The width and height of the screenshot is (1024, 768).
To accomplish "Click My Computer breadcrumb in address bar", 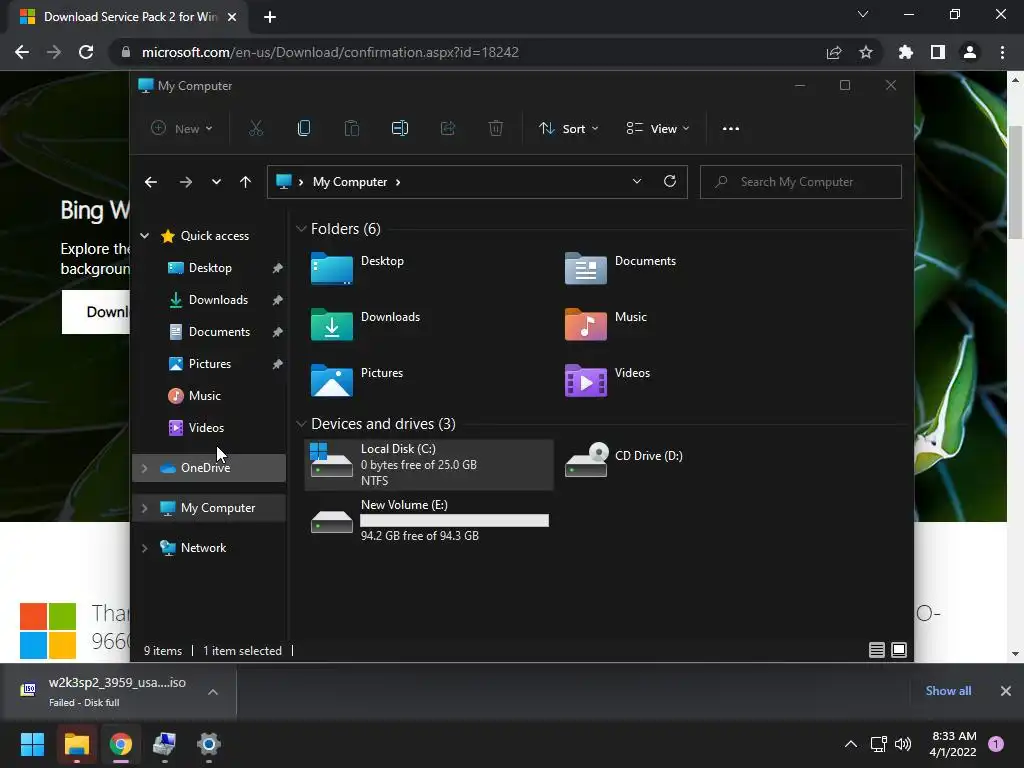I will click(x=350, y=182).
